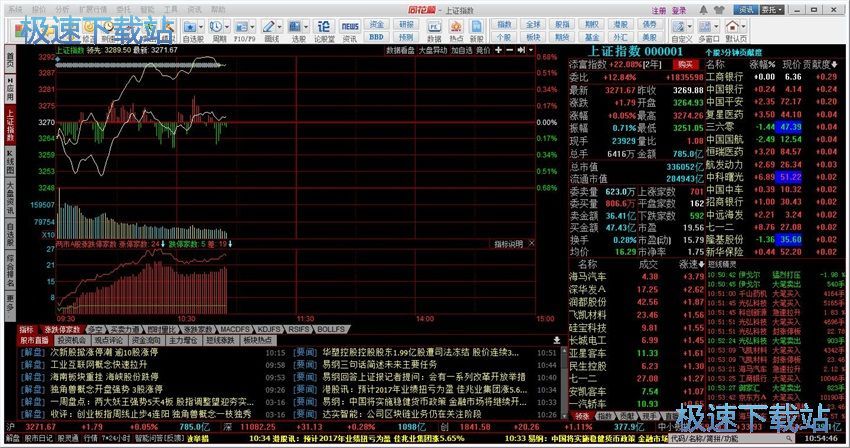Select 海马汽车 row in speed ranking
Screen dimensions: 850x448
coord(637,277)
